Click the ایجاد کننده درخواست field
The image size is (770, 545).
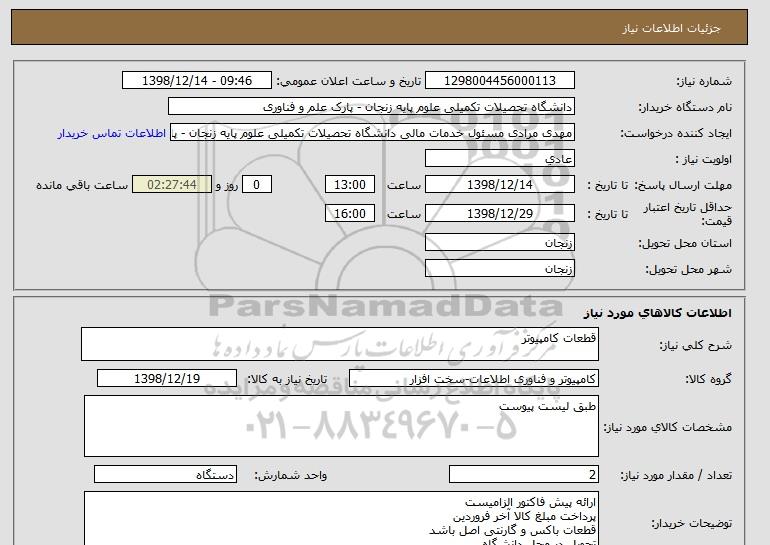point(372,133)
